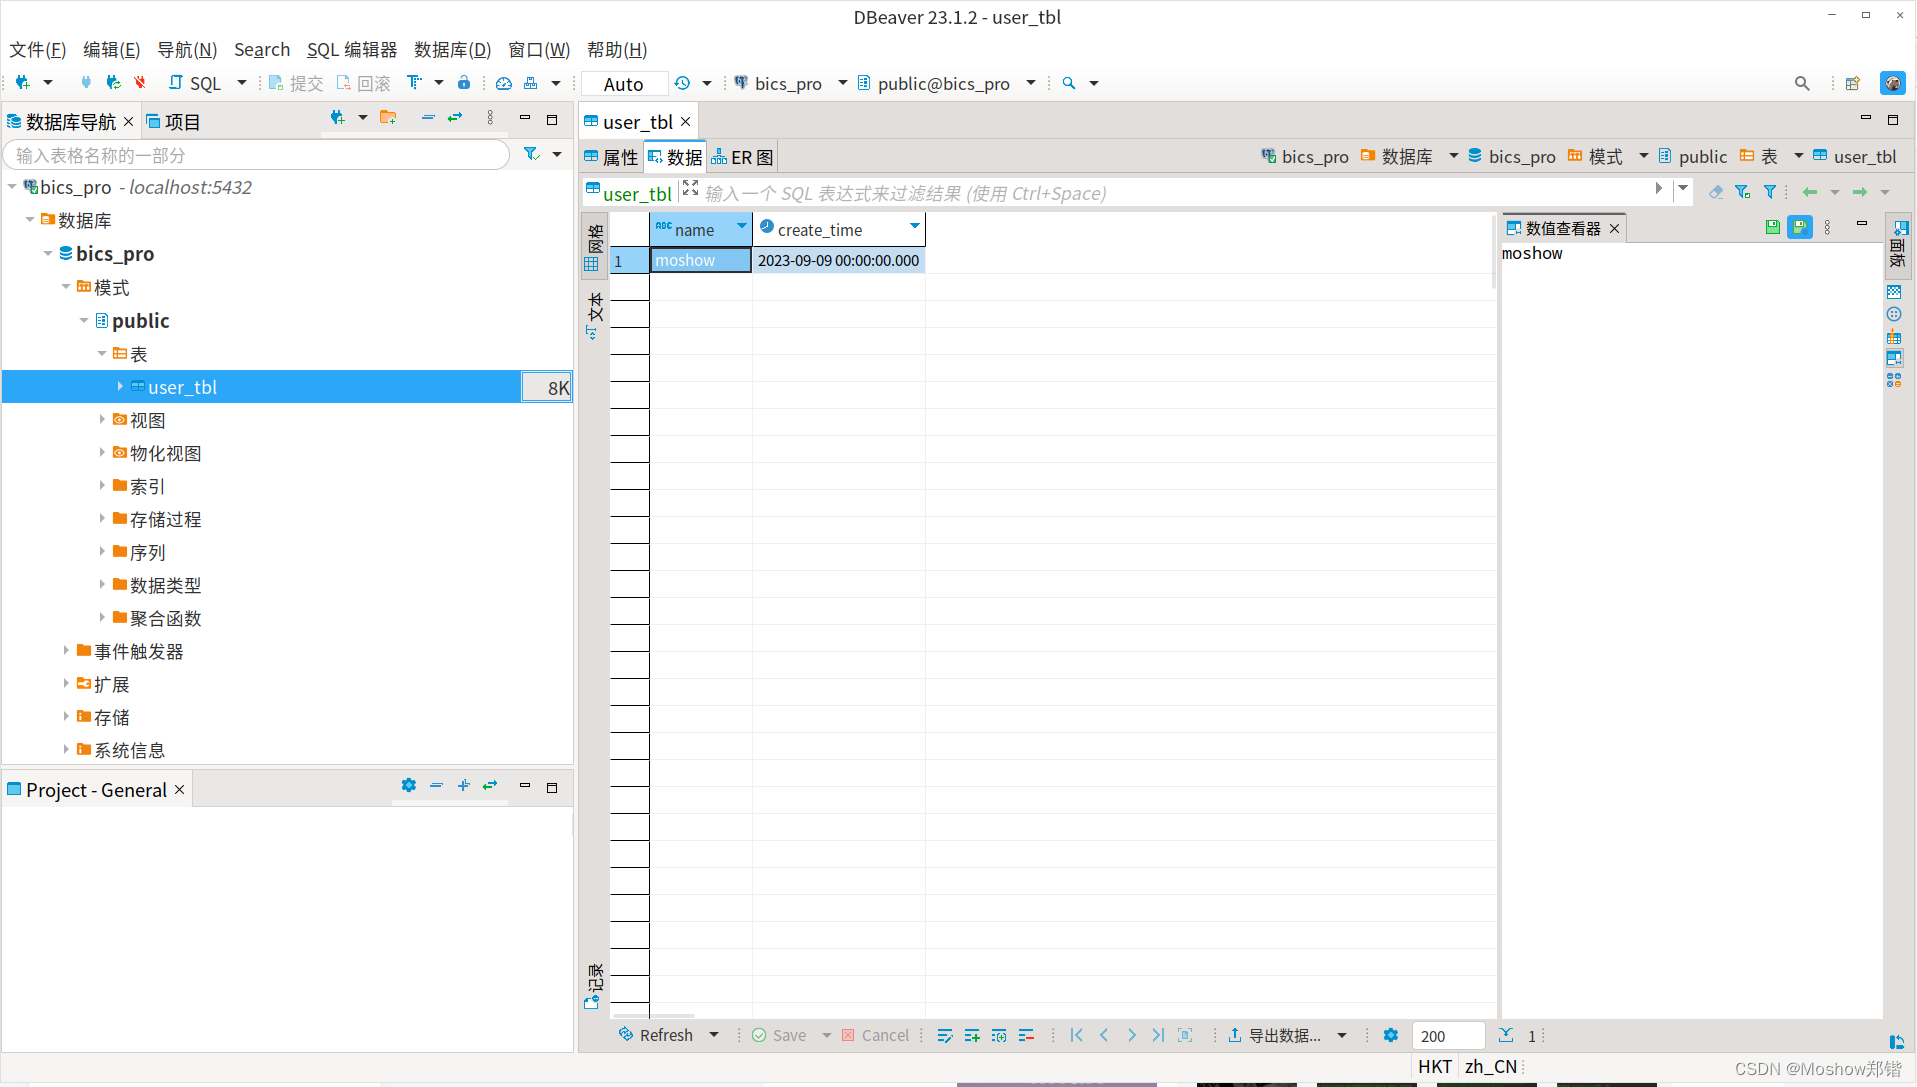The width and height of the screenshot is (1917, 1087).
Task: Open the name column dropdown arrow
Action: click(x=741, y=227)
